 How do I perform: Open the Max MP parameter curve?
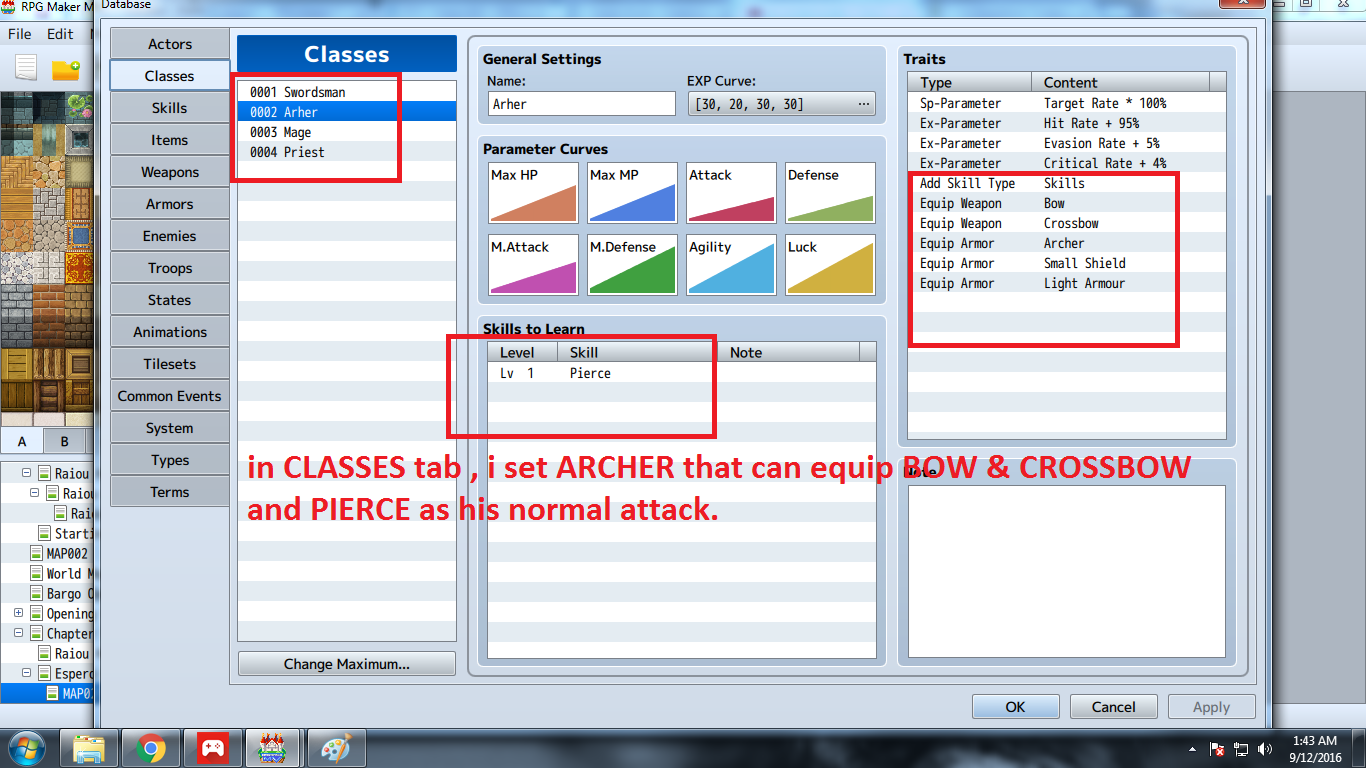pos(631,192)
